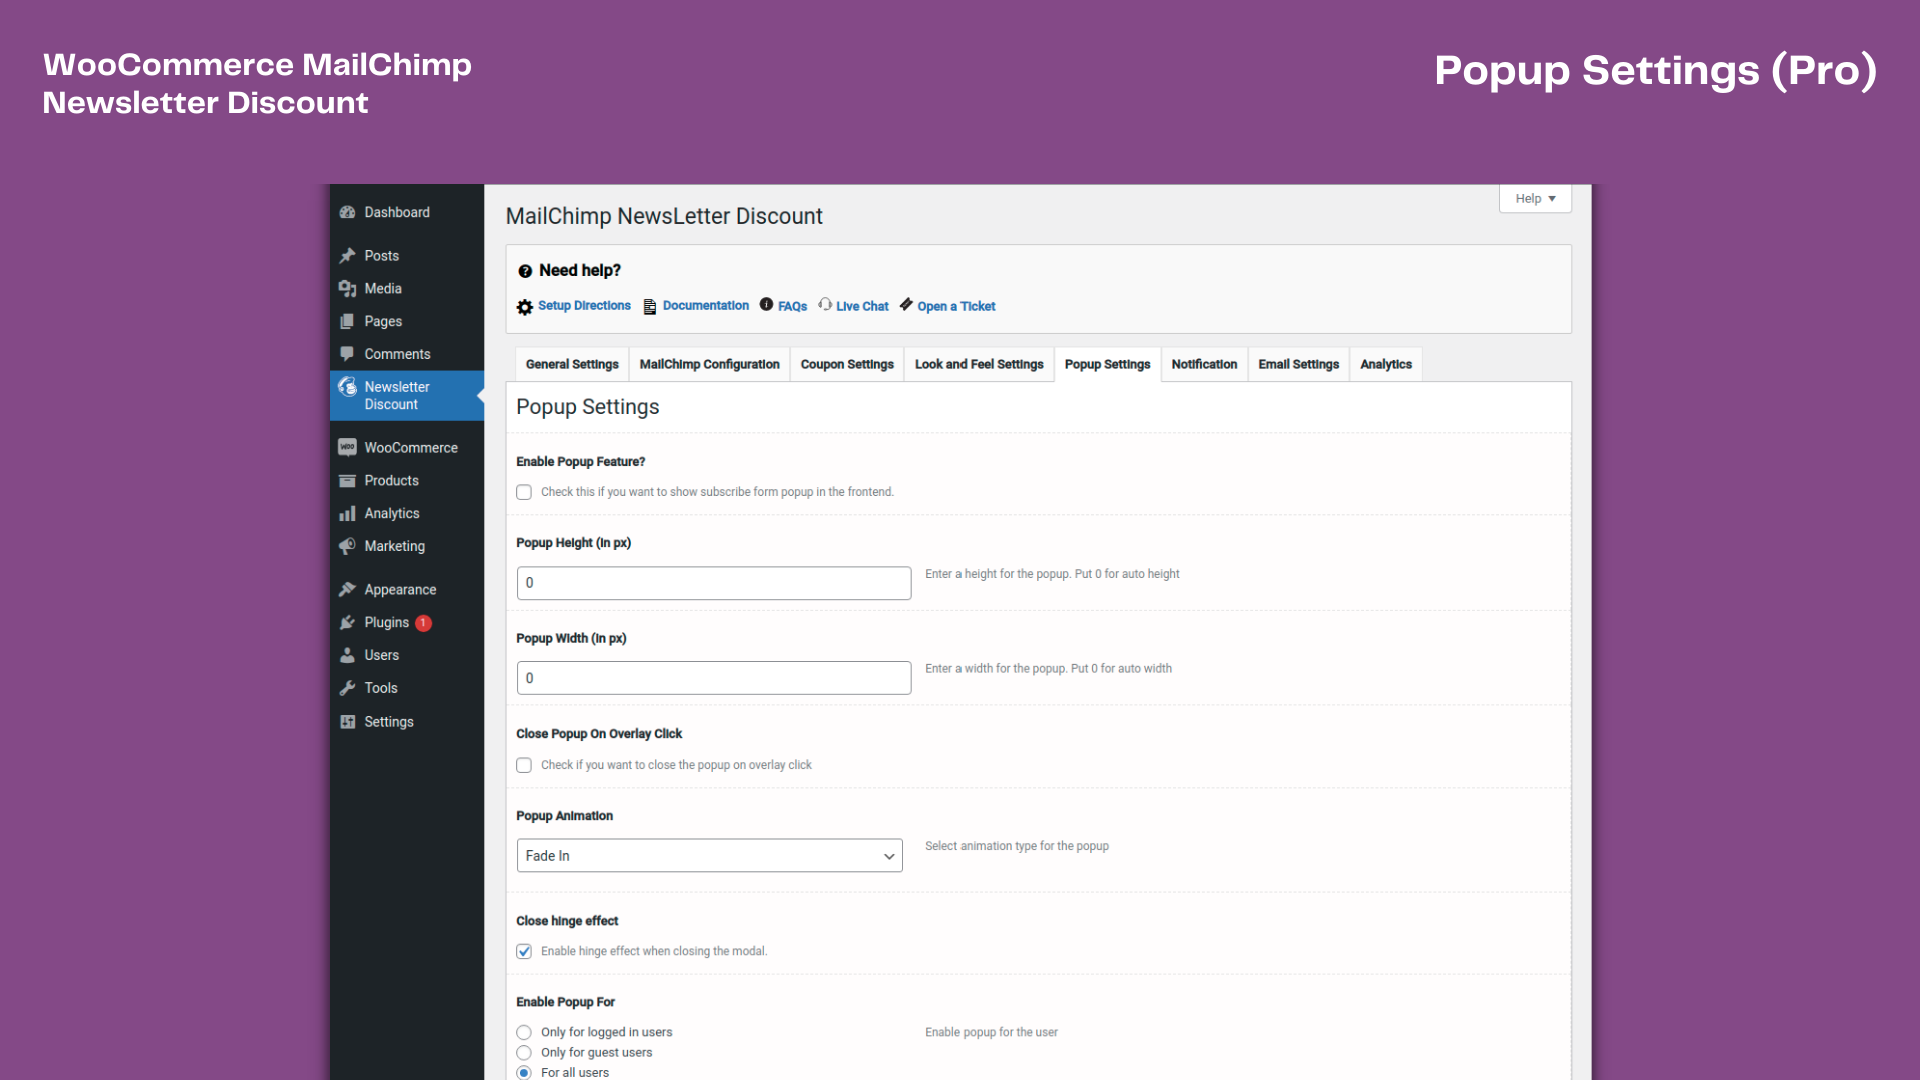This screenshot has width=1920, height=1080.
Task: Click the Appearance paintbrush icon
Action: [x=347, y=590]
